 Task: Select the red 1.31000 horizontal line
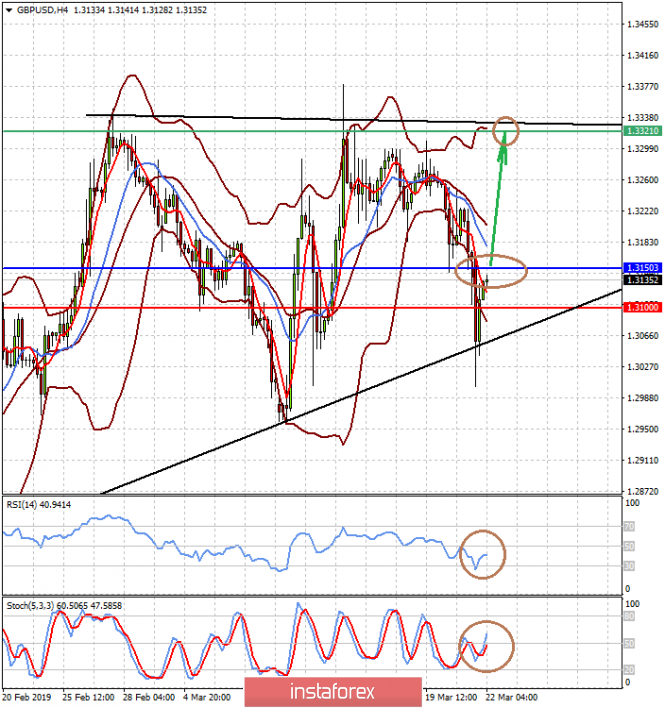point(312,307)
